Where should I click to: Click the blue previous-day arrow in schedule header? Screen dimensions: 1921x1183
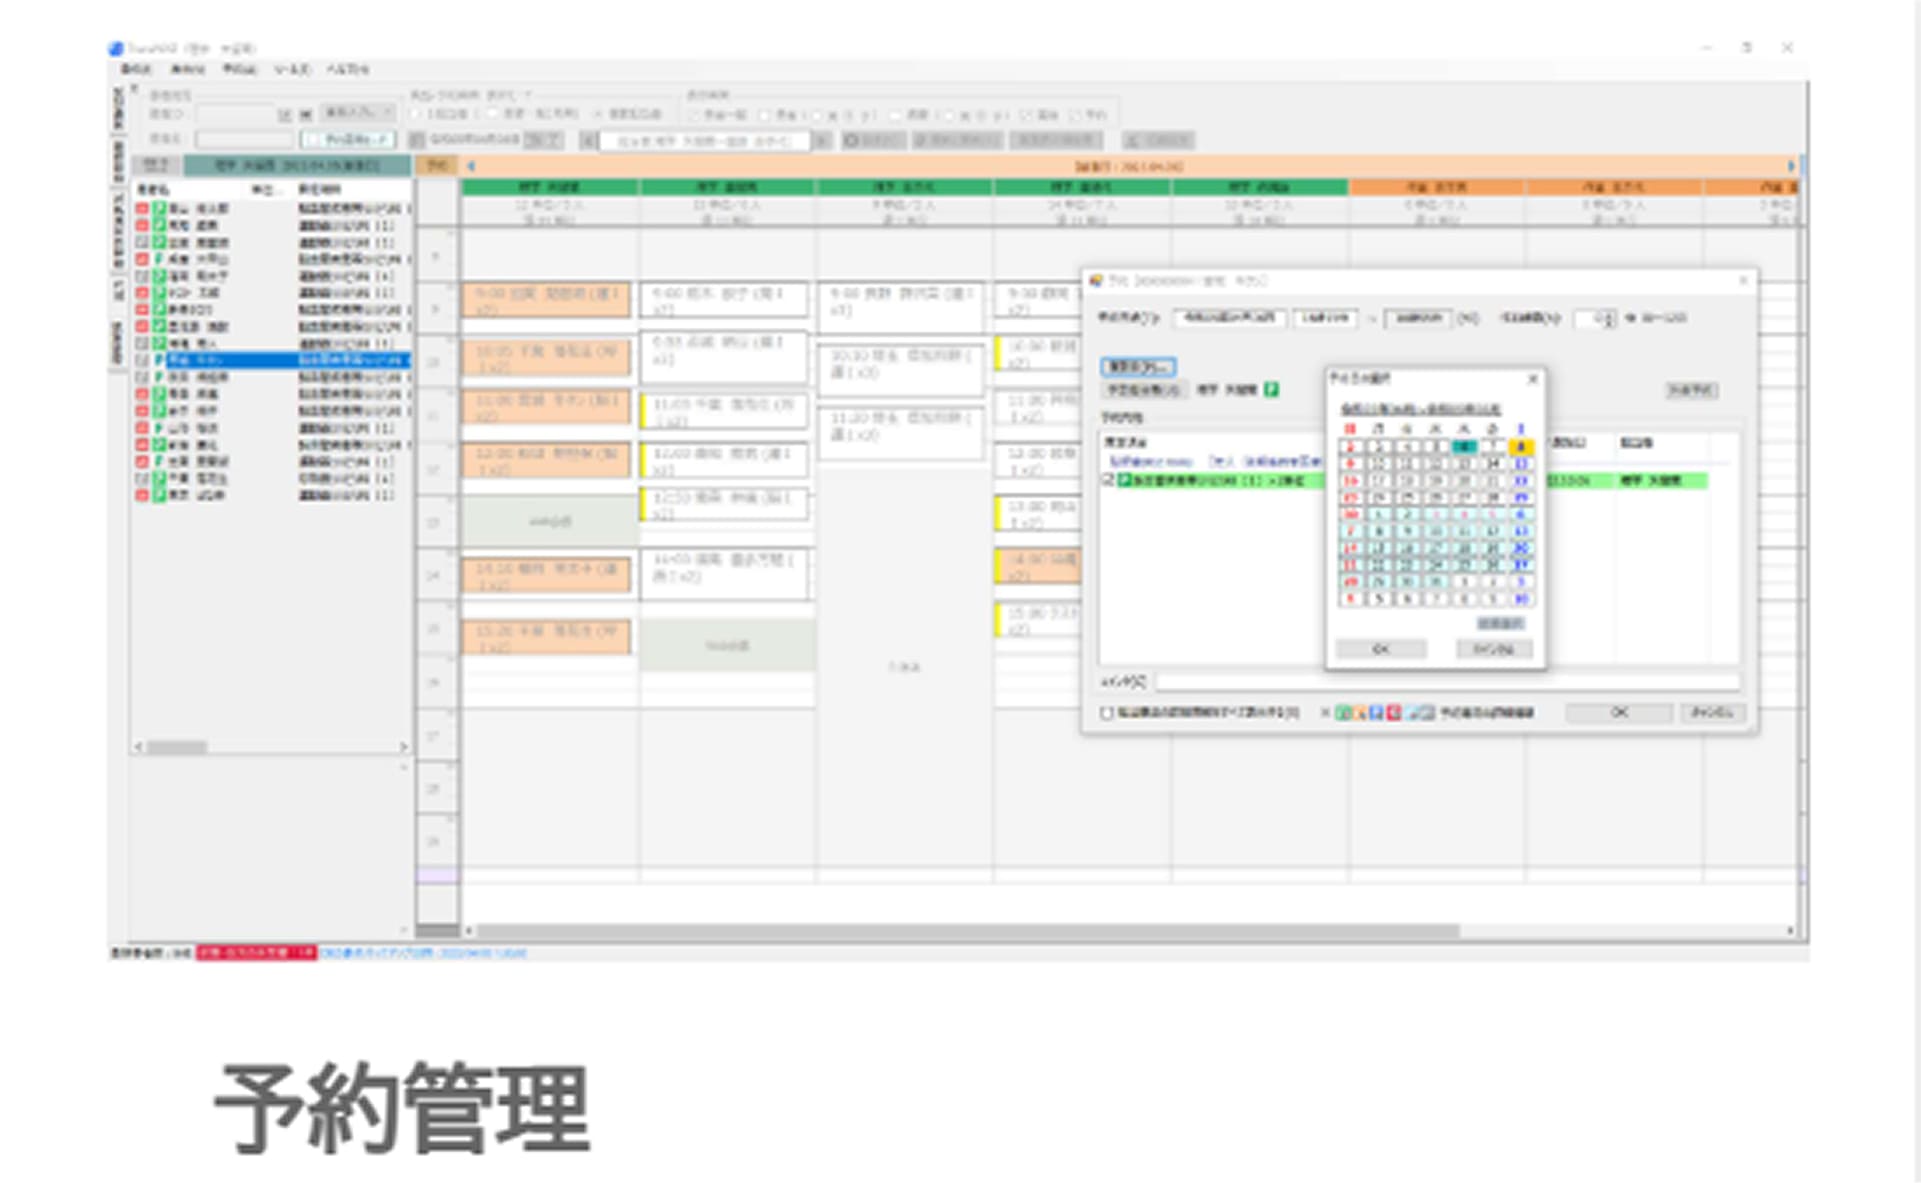[x=471, y=166]
